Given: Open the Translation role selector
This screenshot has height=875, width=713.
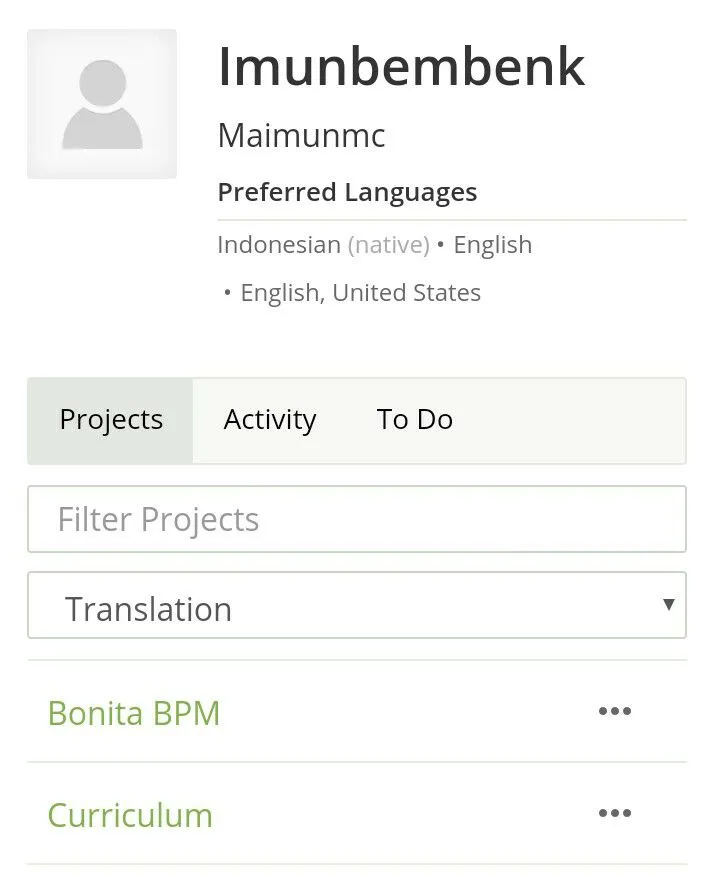Looking at the screenshot, I should 356,605.
